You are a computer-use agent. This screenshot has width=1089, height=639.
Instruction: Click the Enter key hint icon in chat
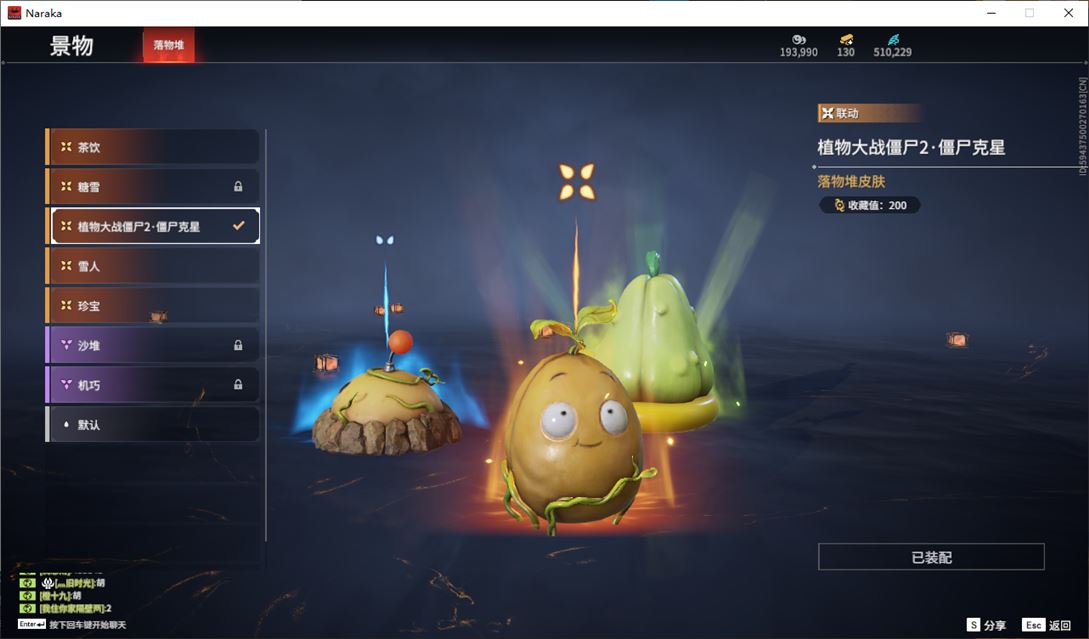(32, 624)
